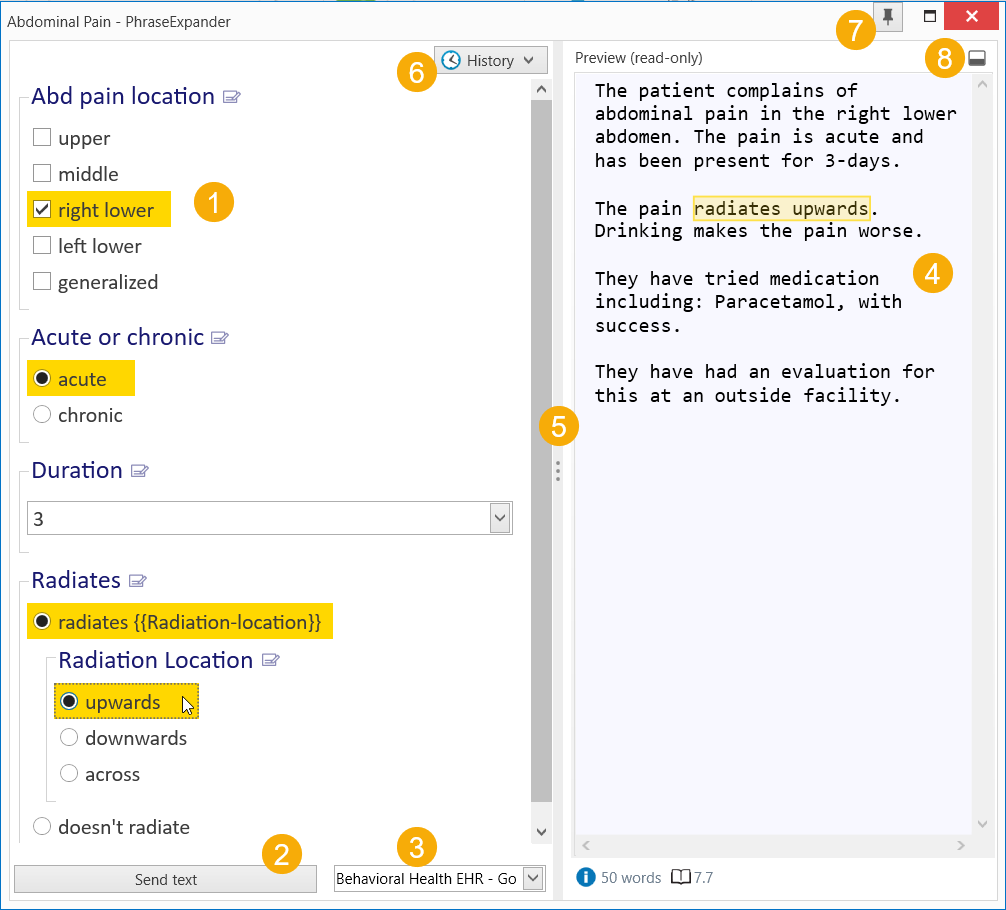1006x910 pixels.
Task: Close the Abdominal Pain window
Action: 971,16
